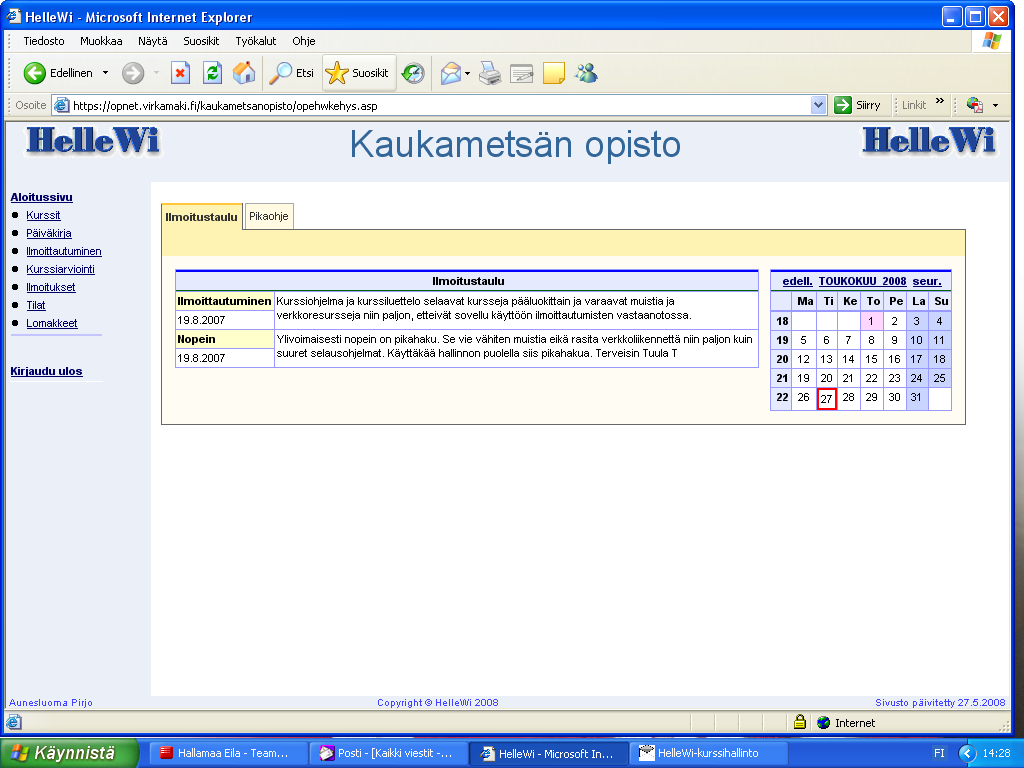This screenshot has height=768, width=1024.
Task: Click Sivusto päivitetty 27.5.2008 footer text
Action: pos(940,703)
